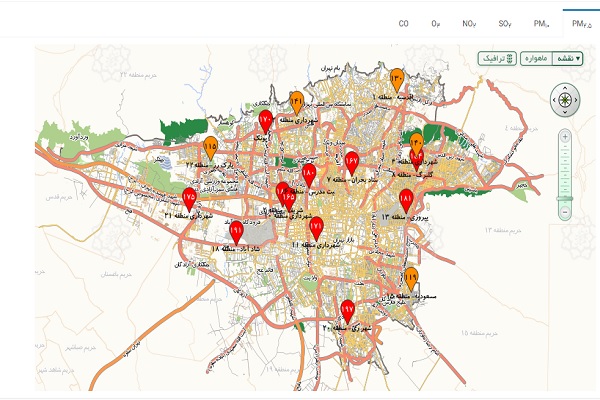The image size is (600, 400).
Task: Pan the map down with the compass arrow
Action: tap(565, 112)
